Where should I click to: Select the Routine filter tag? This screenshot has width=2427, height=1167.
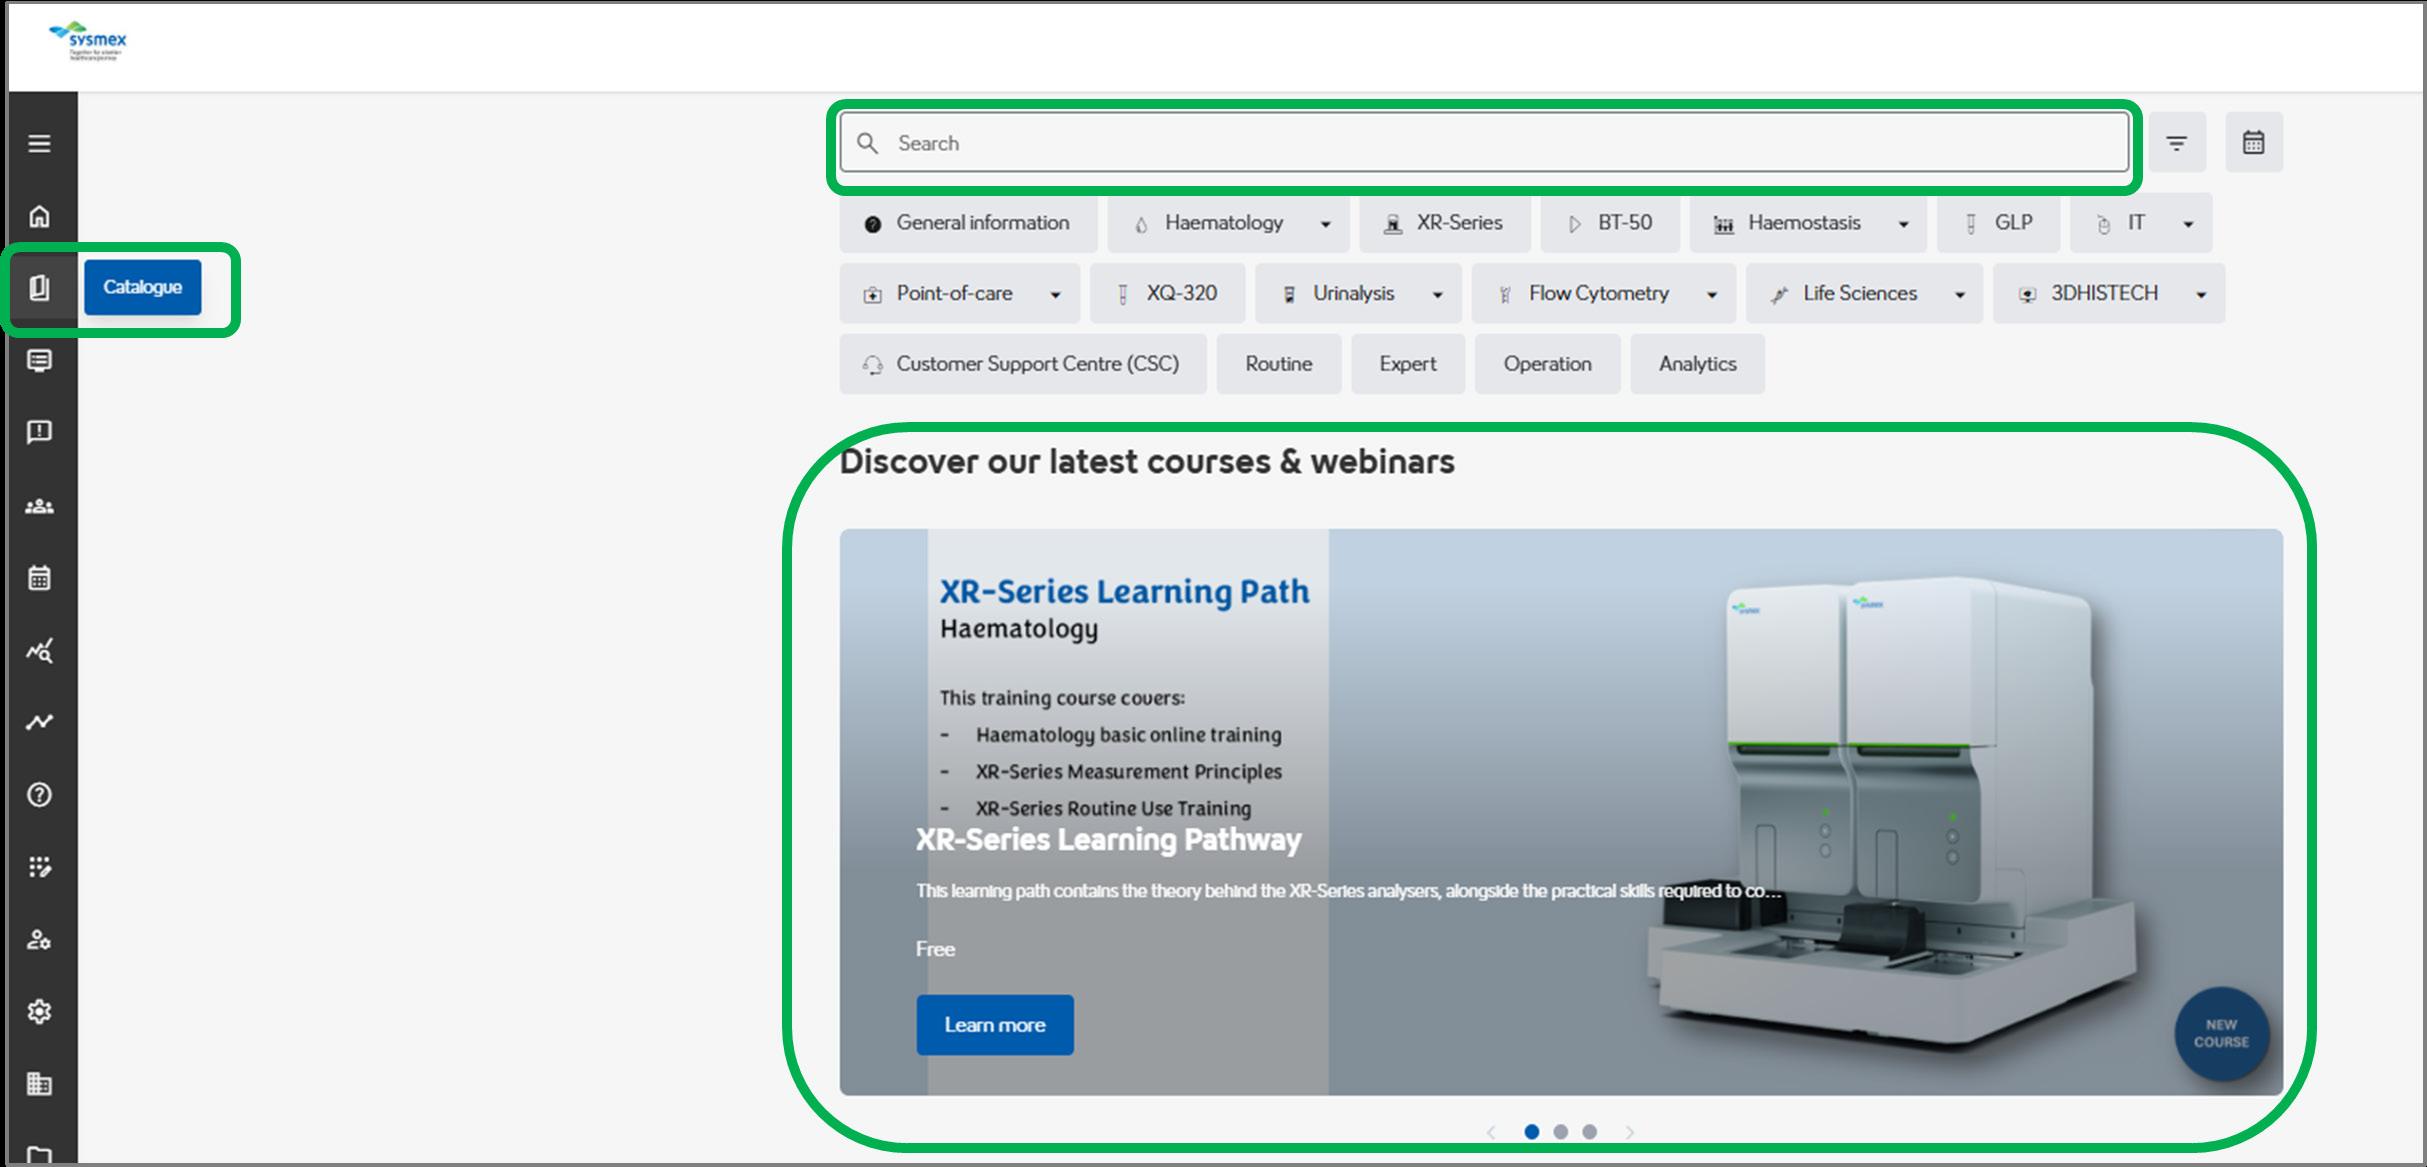click(x=1278, y=364)
